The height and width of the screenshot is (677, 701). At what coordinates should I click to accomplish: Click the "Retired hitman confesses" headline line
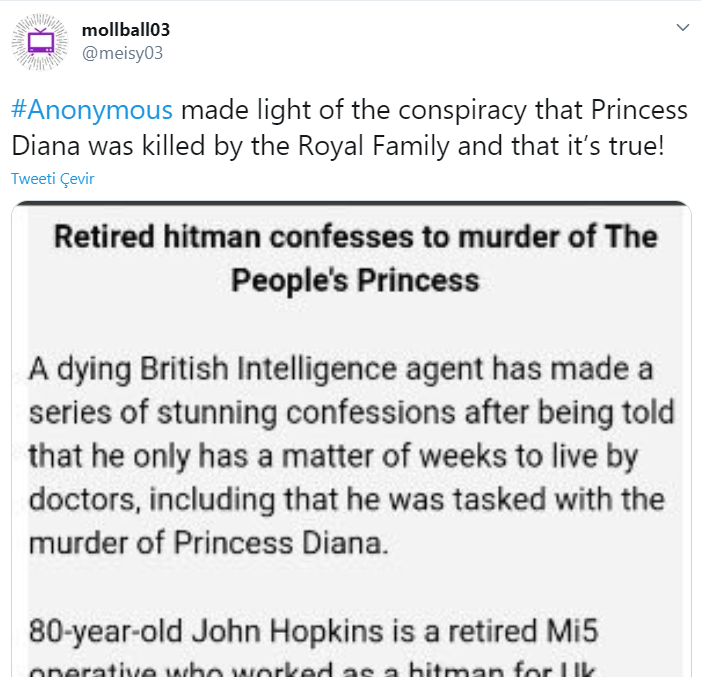coord(355,237)
